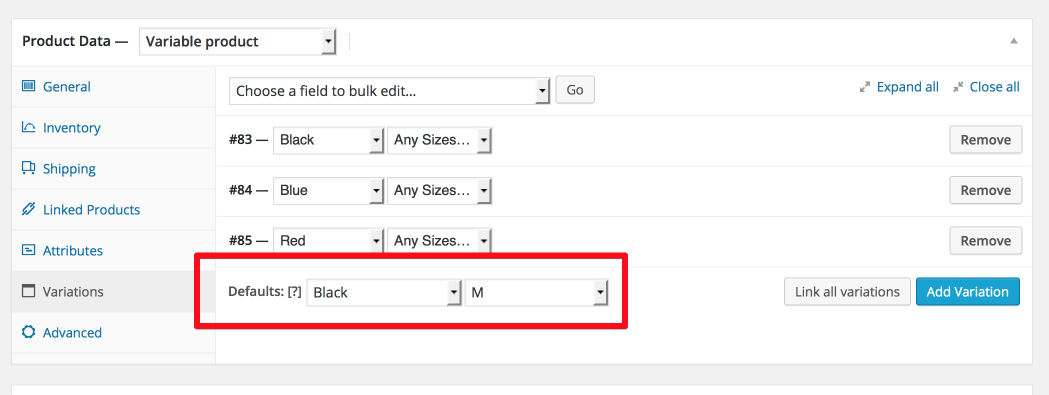Click the Inventory chart icon

[x=28, y=127]
